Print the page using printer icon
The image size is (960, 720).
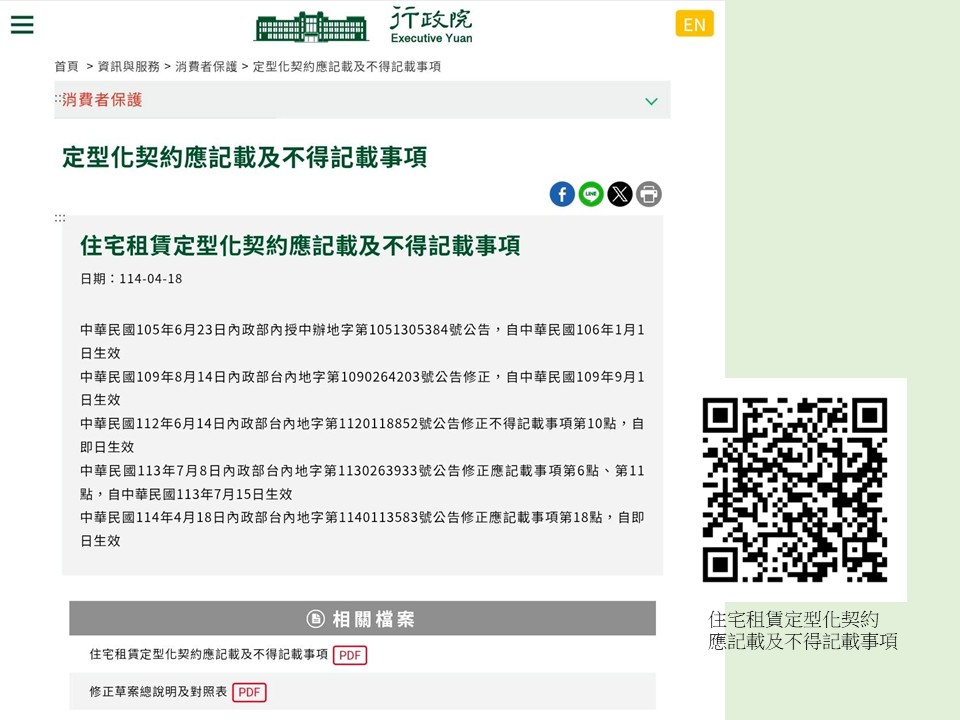point(648,194)
